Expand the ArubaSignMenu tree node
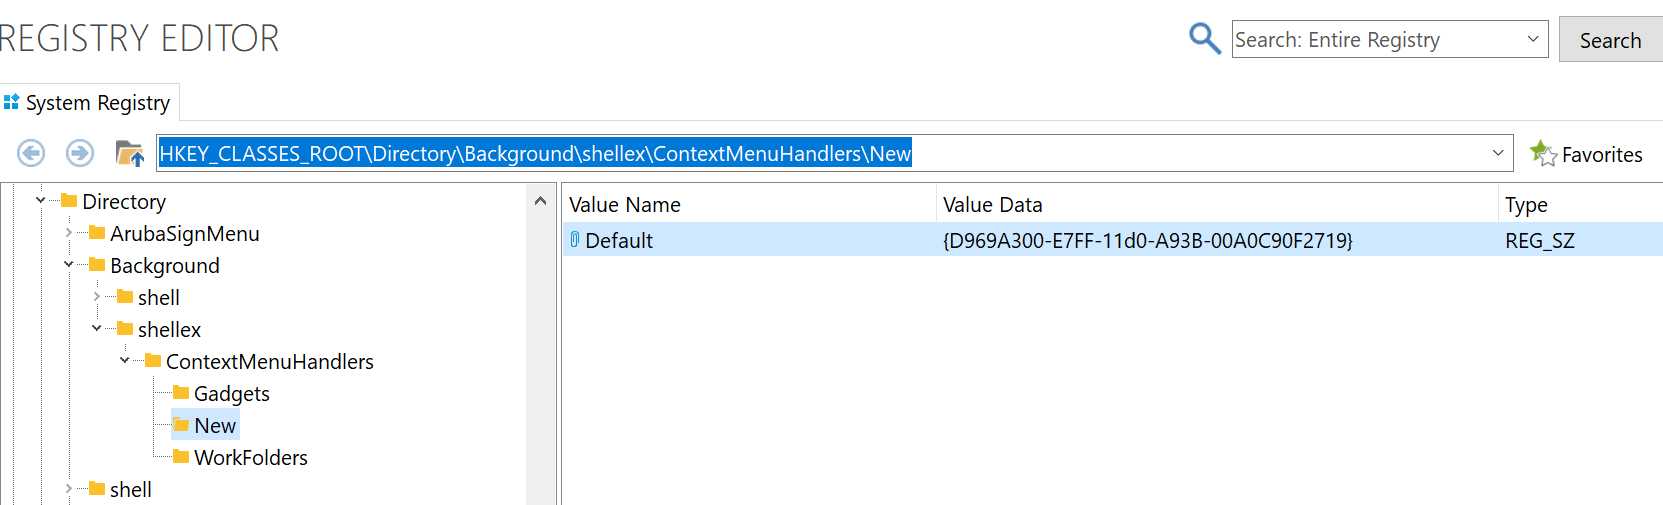The width and height of the screenshot is (1663, 505). tap(68, 233)
